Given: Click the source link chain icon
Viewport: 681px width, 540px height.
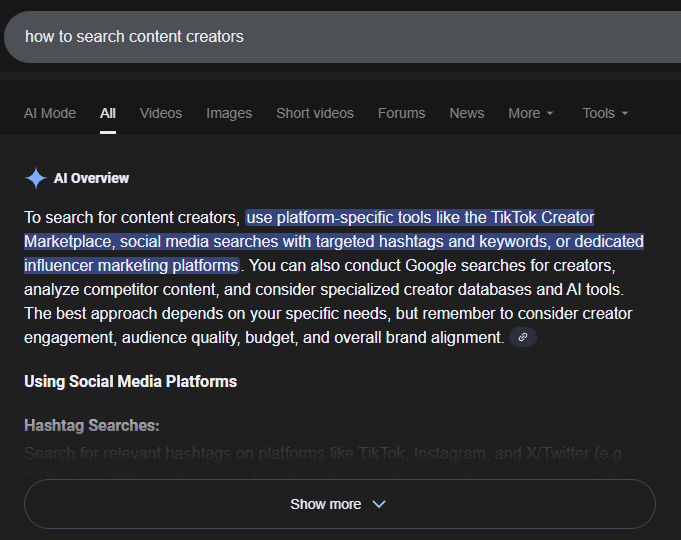Looking at the screenshot, I should tap(523, 338).
